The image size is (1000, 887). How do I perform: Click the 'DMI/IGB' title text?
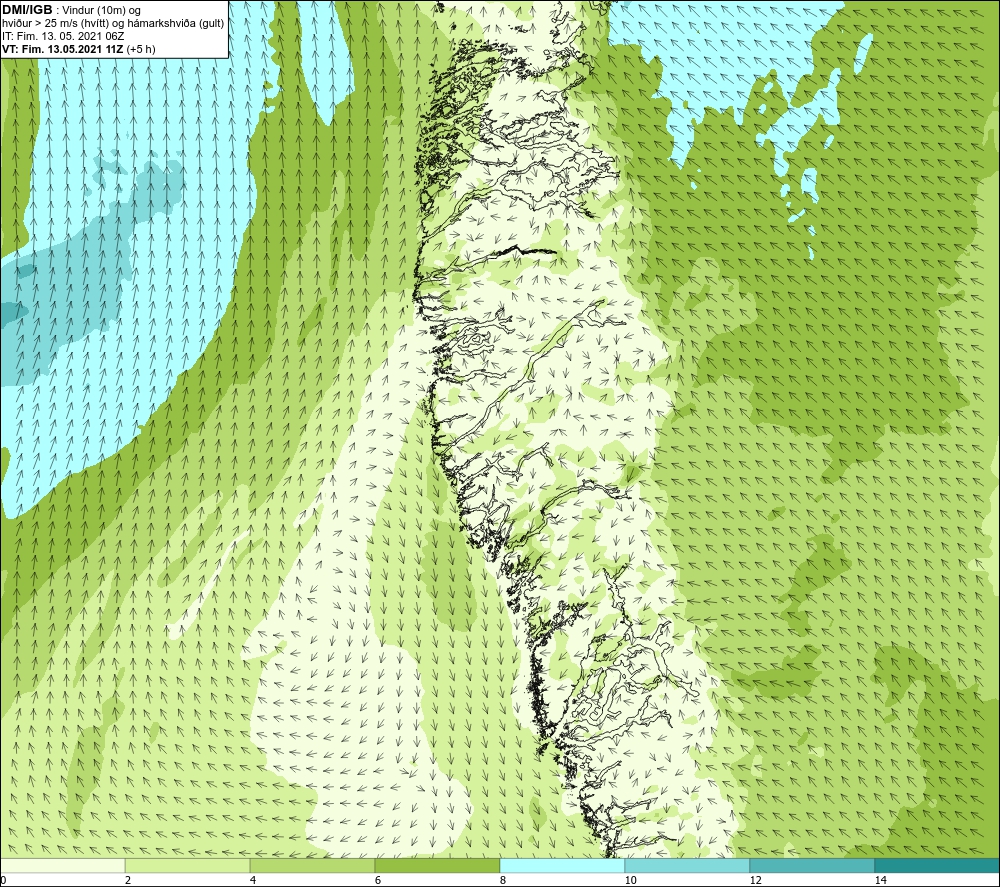pyautogui.click(x=27, y=10)
